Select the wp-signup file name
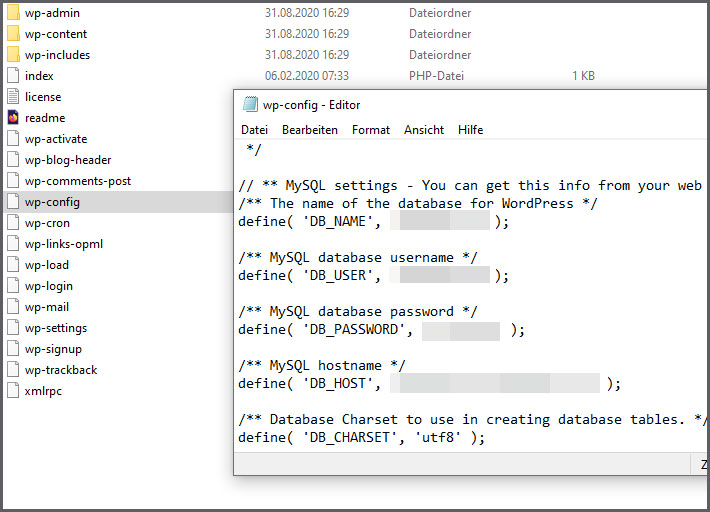 pyautogui.click(x=53, y=349)
